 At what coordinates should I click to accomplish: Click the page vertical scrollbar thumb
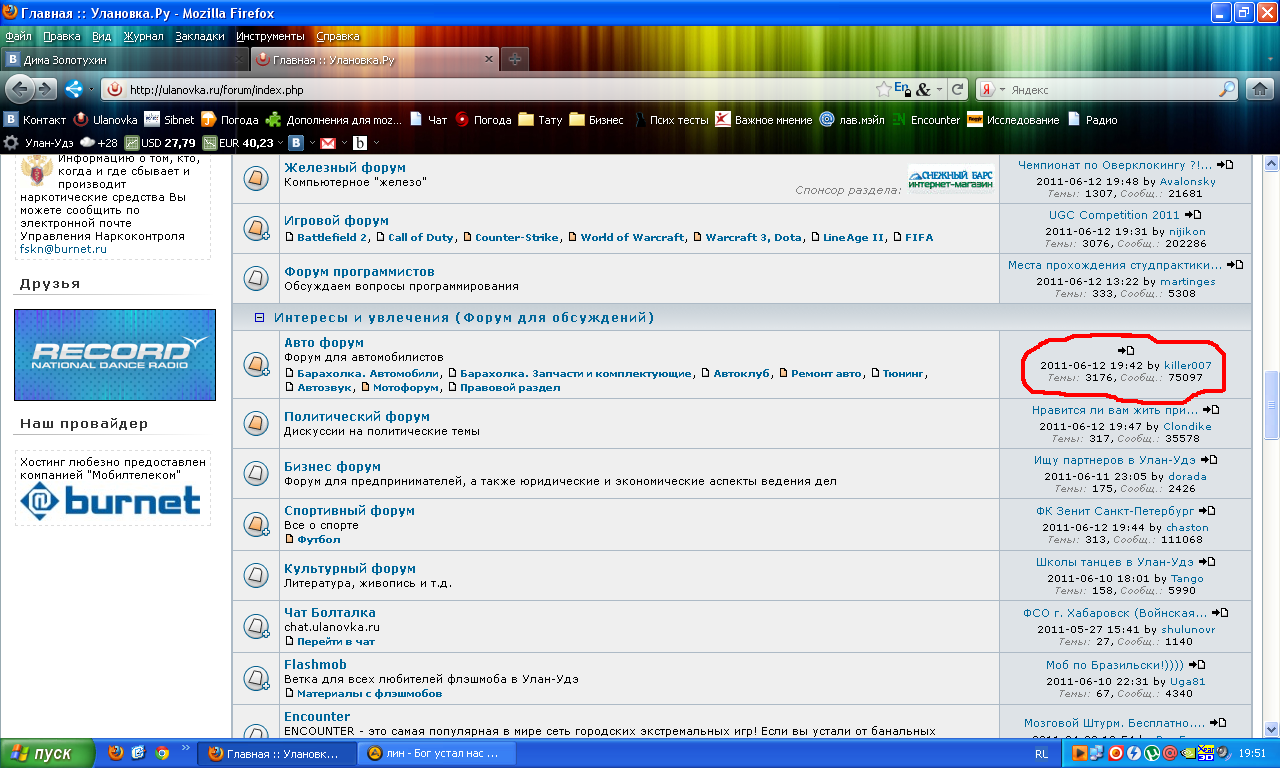coord(1271,404)
